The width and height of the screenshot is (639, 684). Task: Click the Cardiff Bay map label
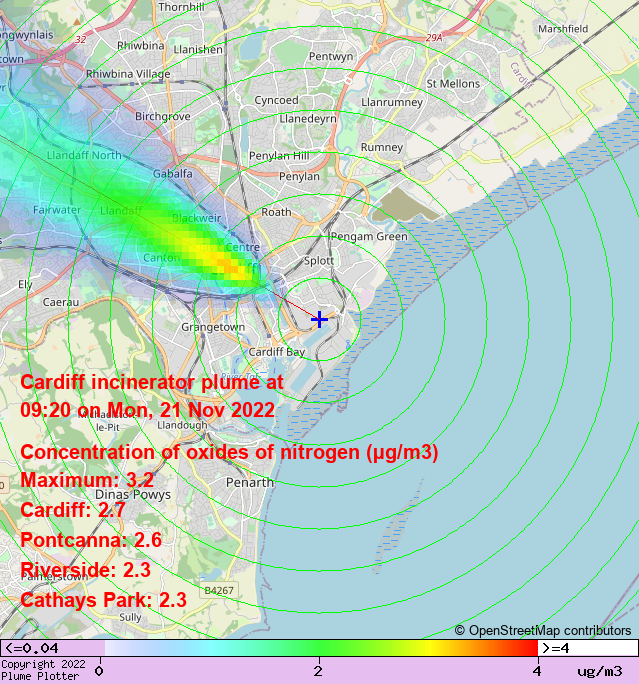point(277,352)
